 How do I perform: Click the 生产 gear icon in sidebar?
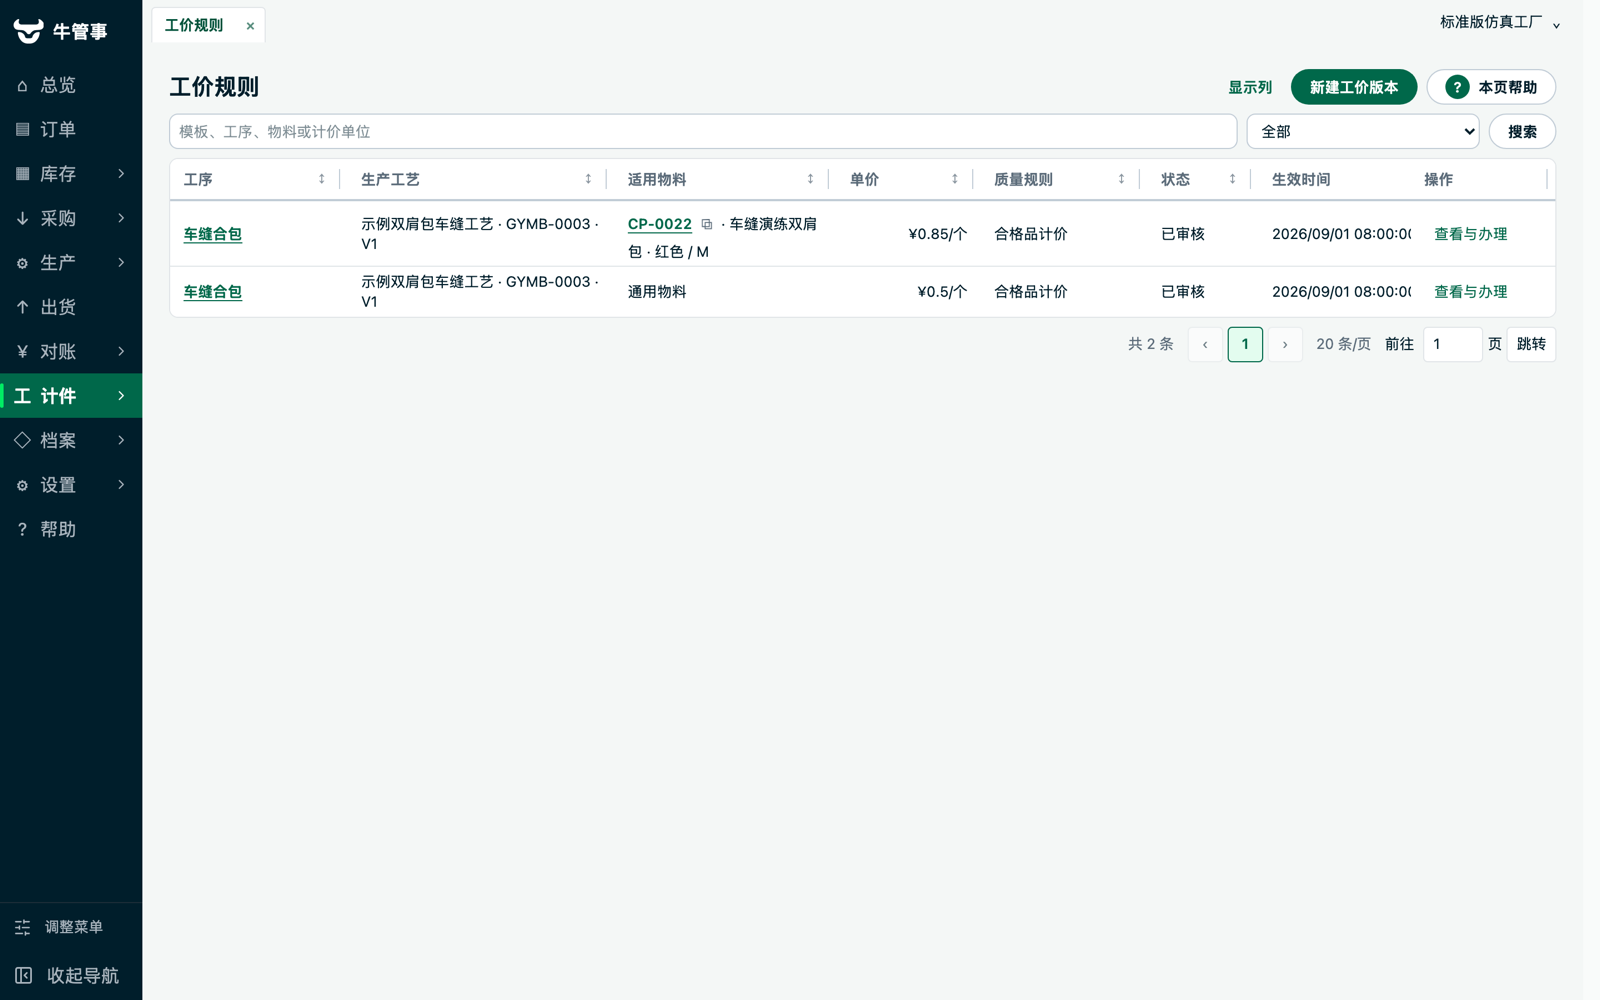click(x=22, y=263)
